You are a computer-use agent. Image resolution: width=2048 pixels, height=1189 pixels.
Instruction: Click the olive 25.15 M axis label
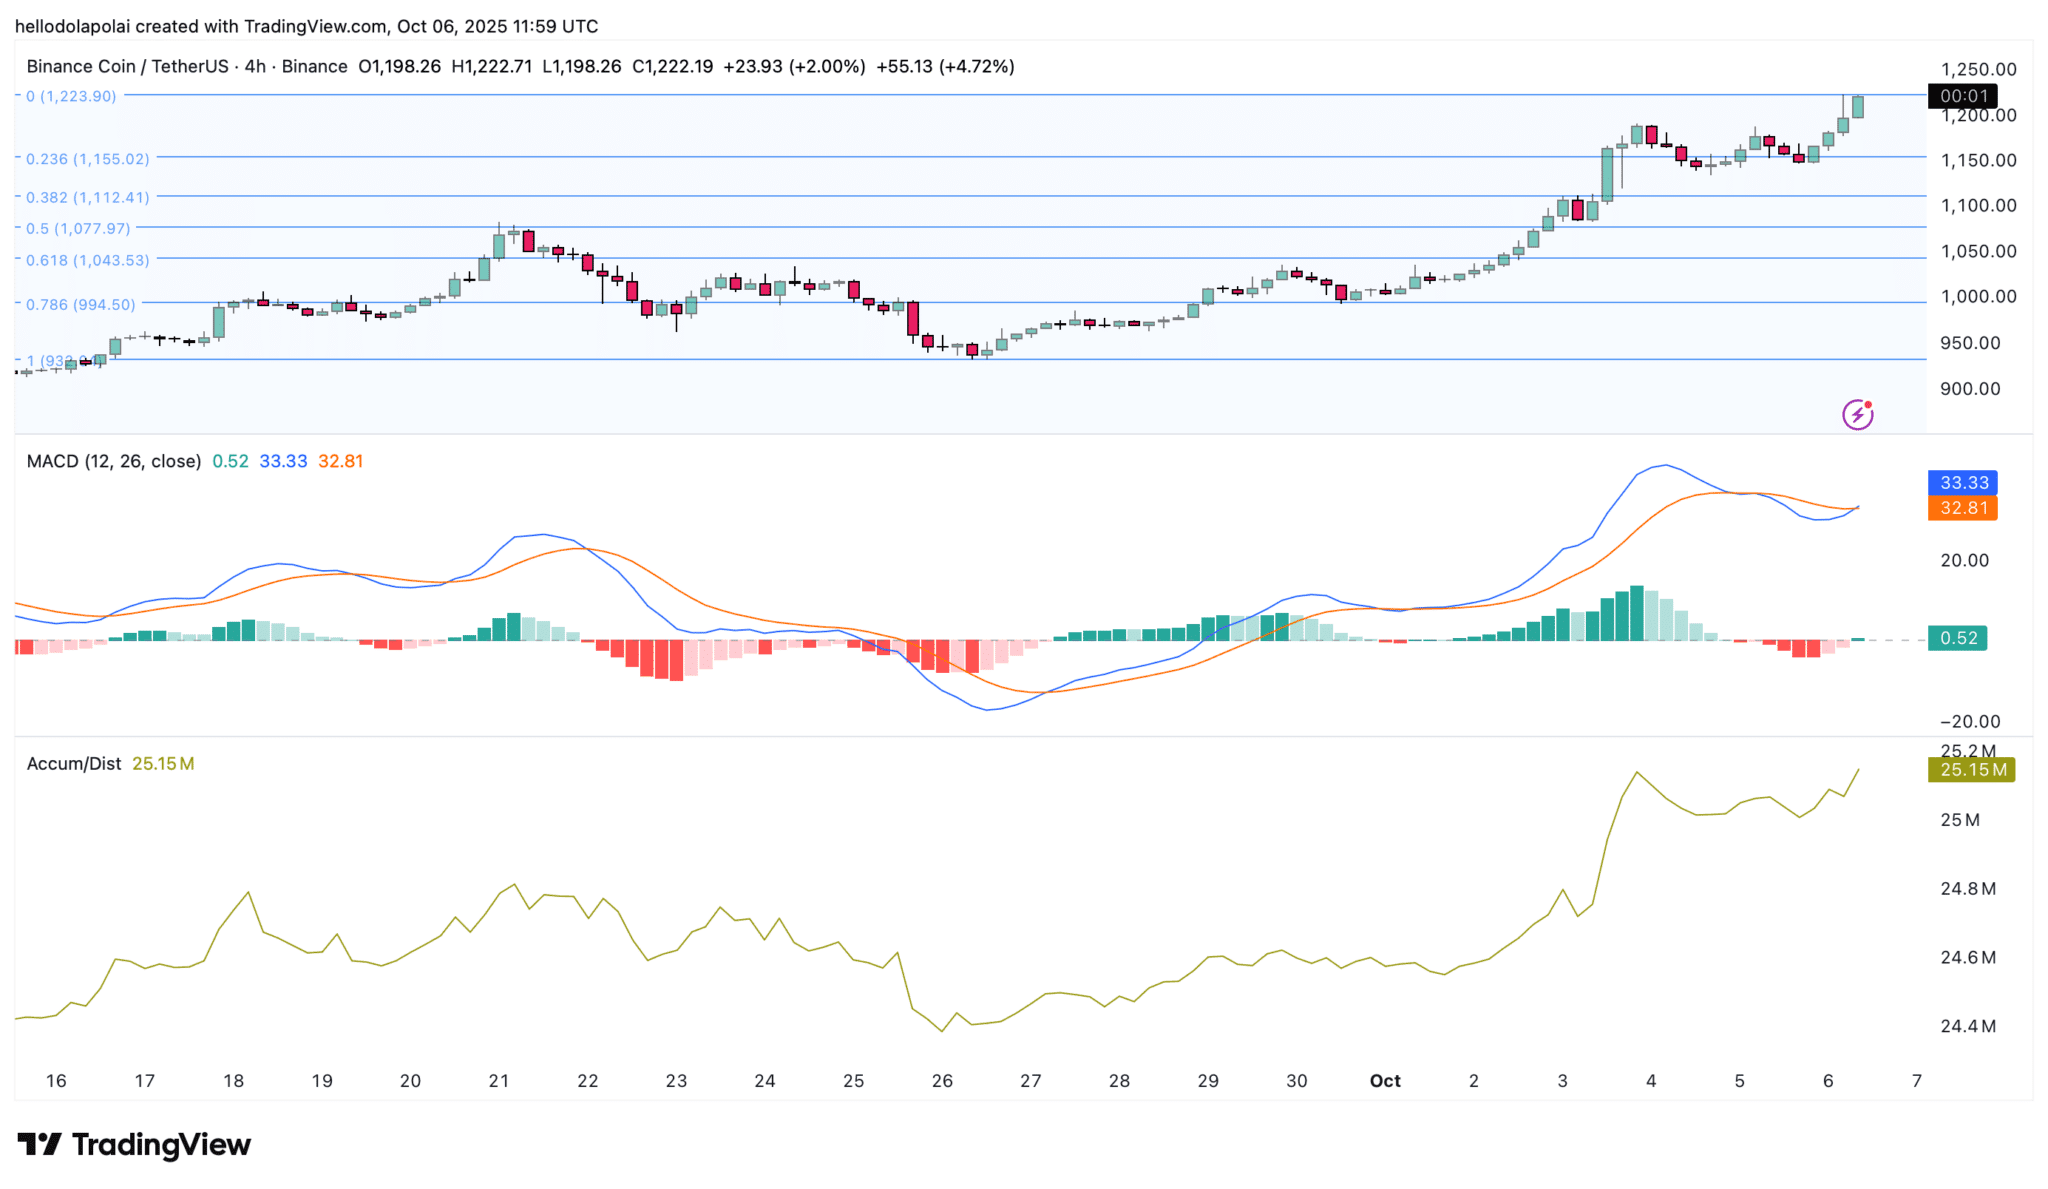pos(1970,769)
